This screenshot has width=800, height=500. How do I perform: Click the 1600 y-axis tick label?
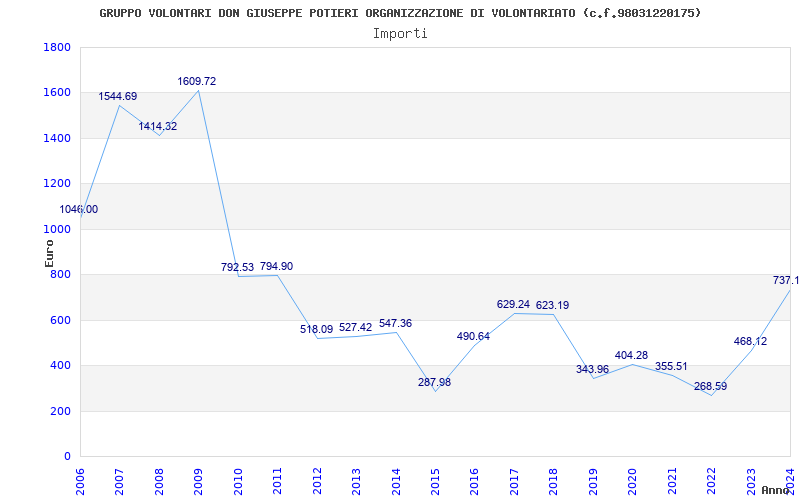57,93
